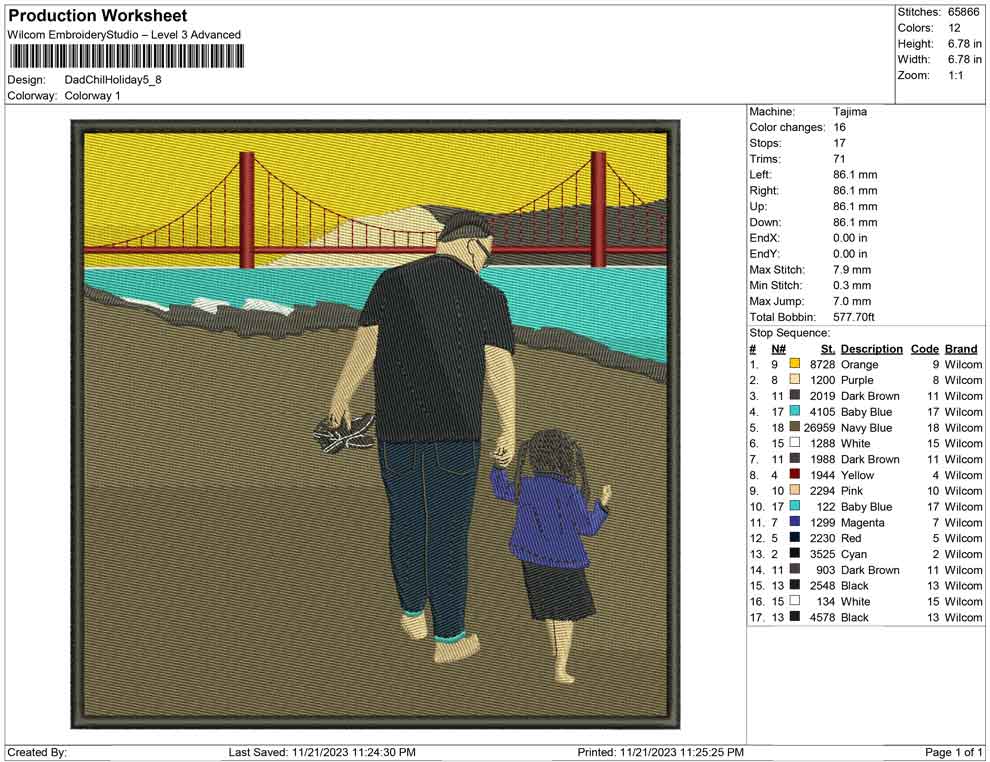Click the Yellow thread swatch in stop 8

[x=795, y=475]
